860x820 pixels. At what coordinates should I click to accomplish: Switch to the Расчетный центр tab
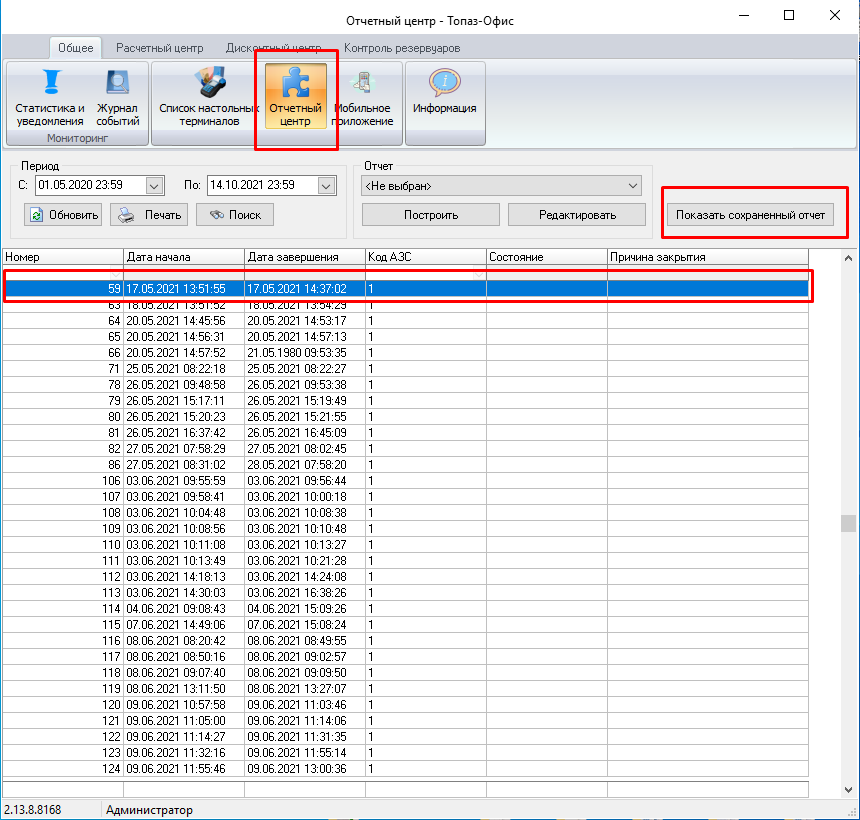[x=160, y=48]
